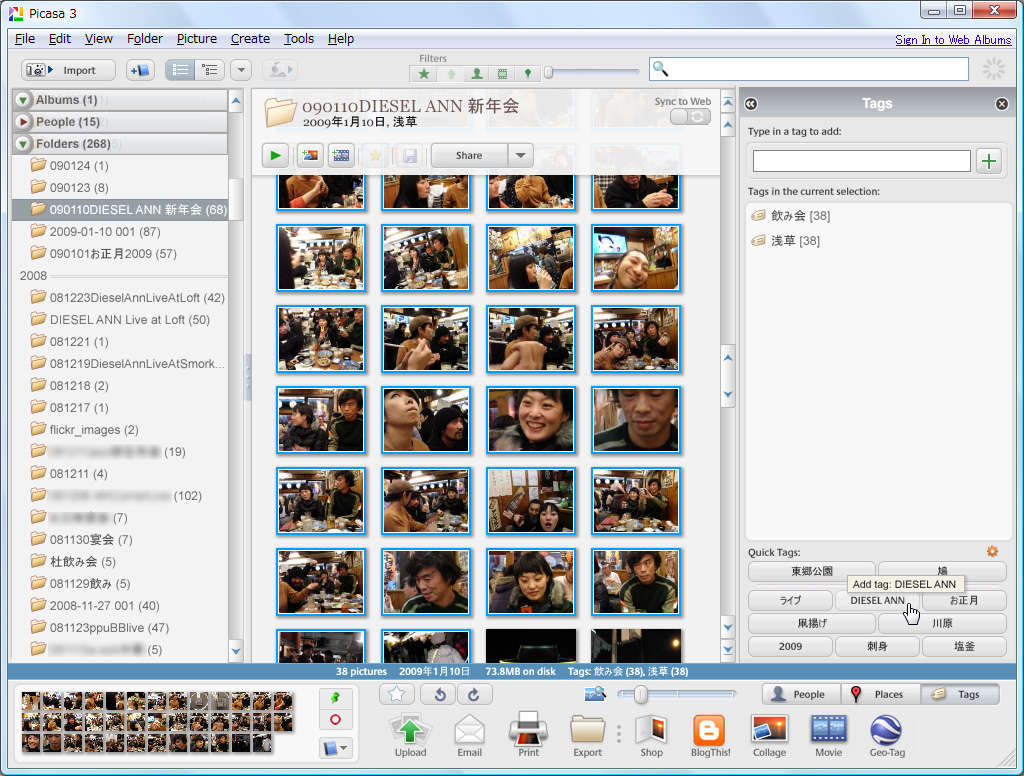
Task: Play fullscreen slideshow of folder
Action: click(275, 155)
